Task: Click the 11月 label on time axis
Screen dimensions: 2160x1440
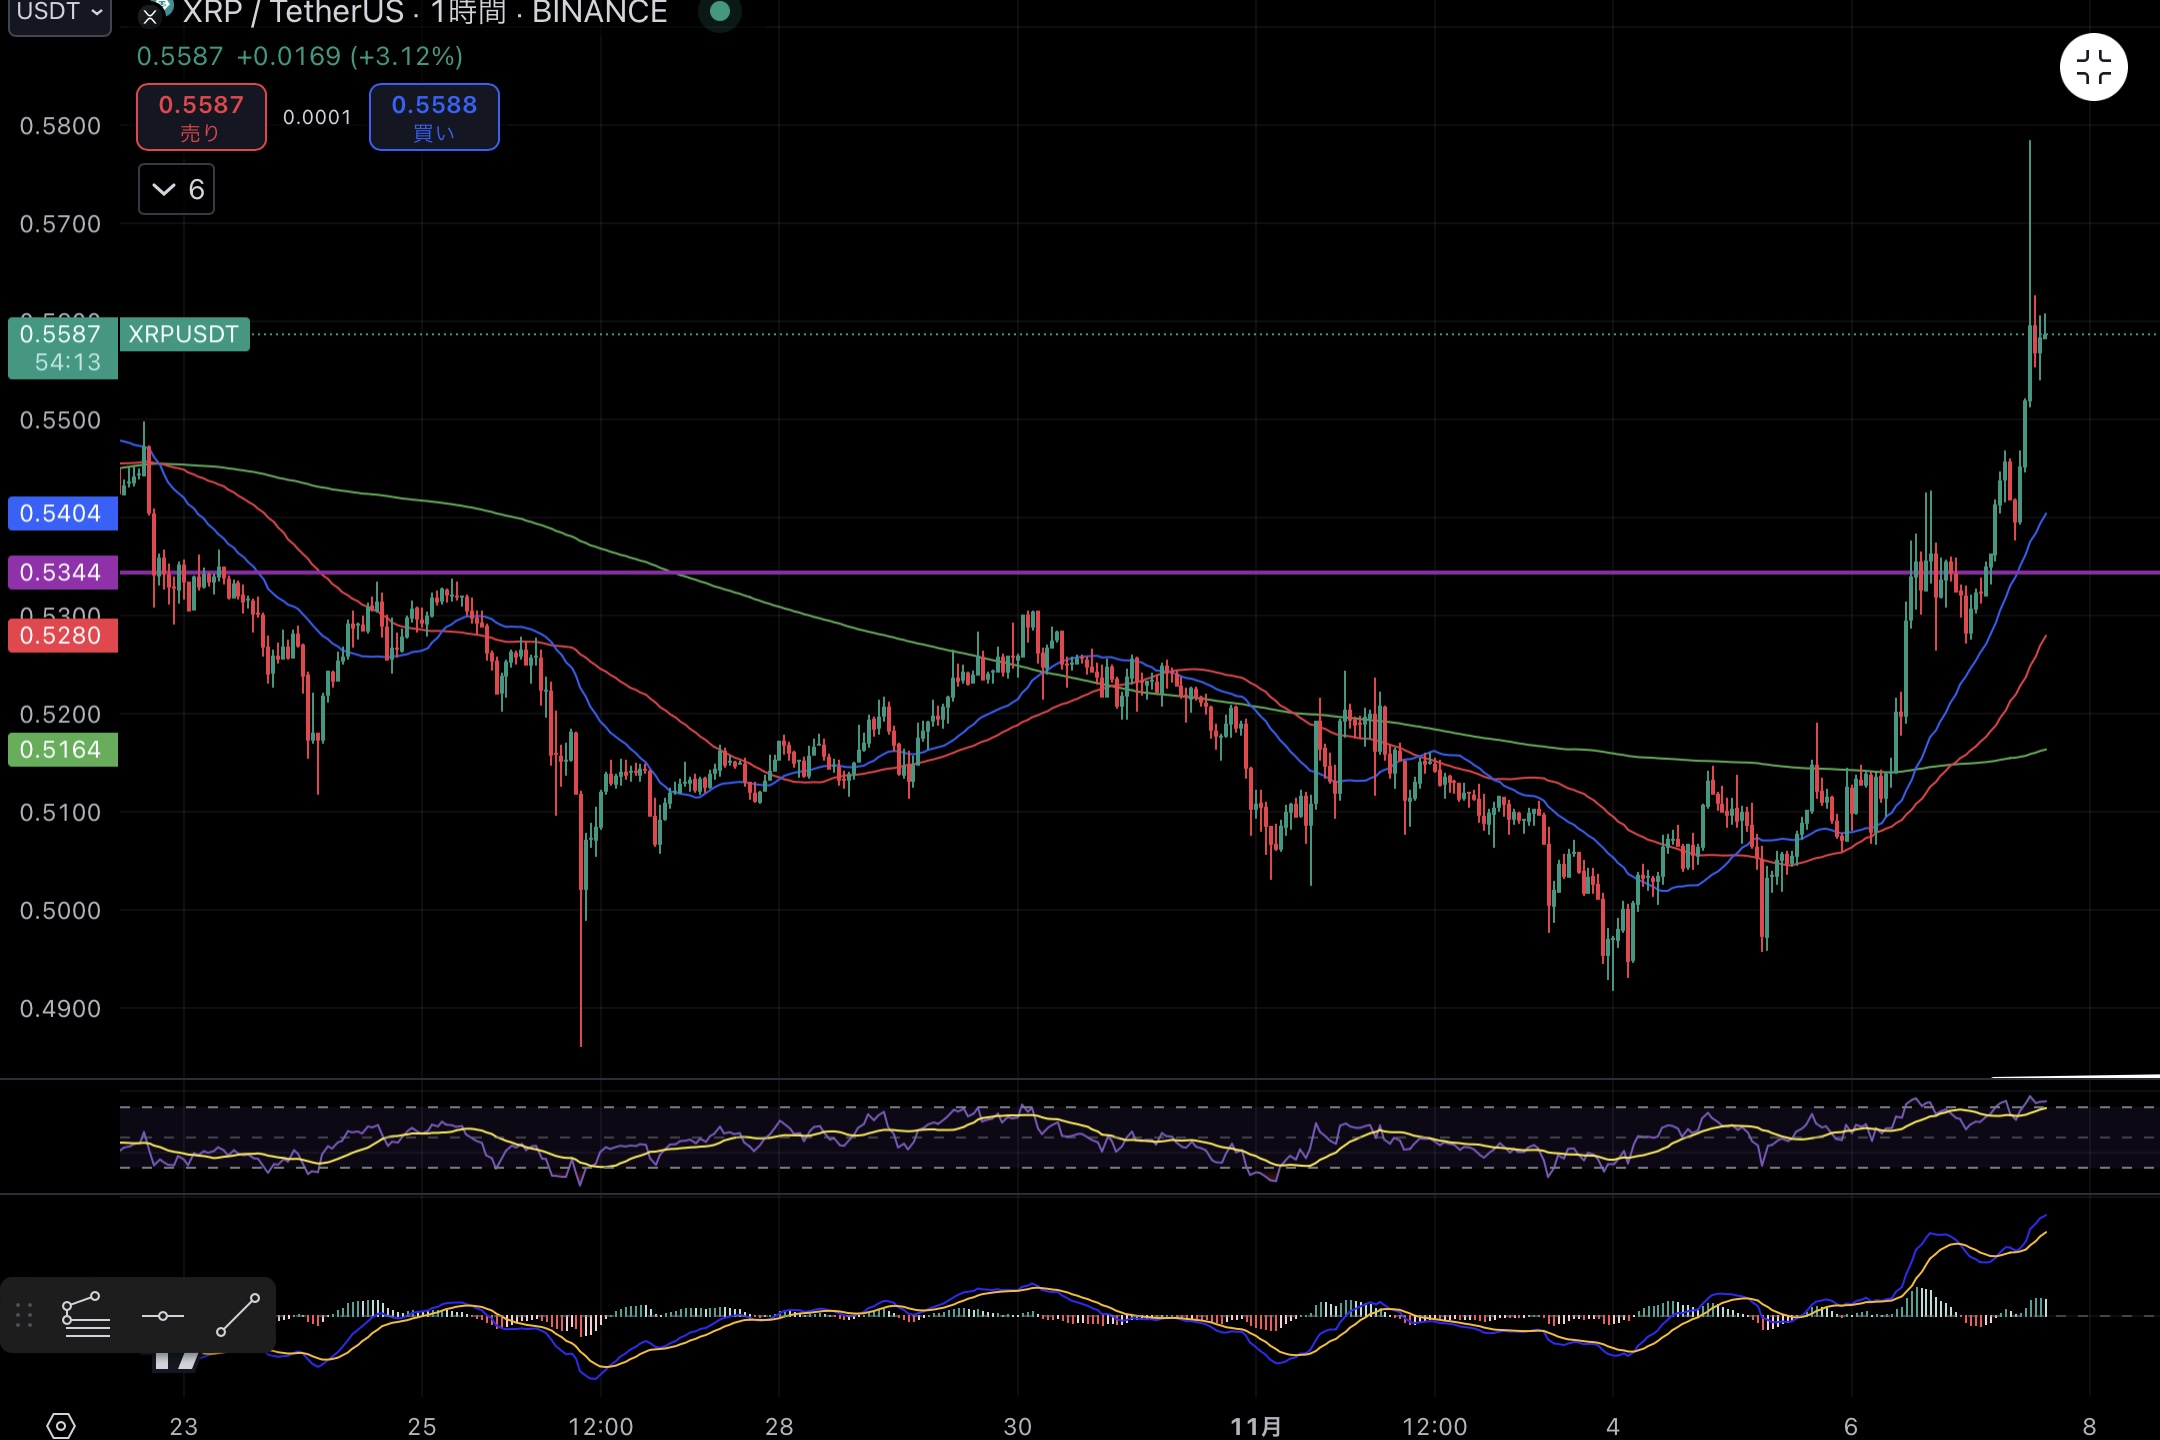Action: tap(1255, 1426)
